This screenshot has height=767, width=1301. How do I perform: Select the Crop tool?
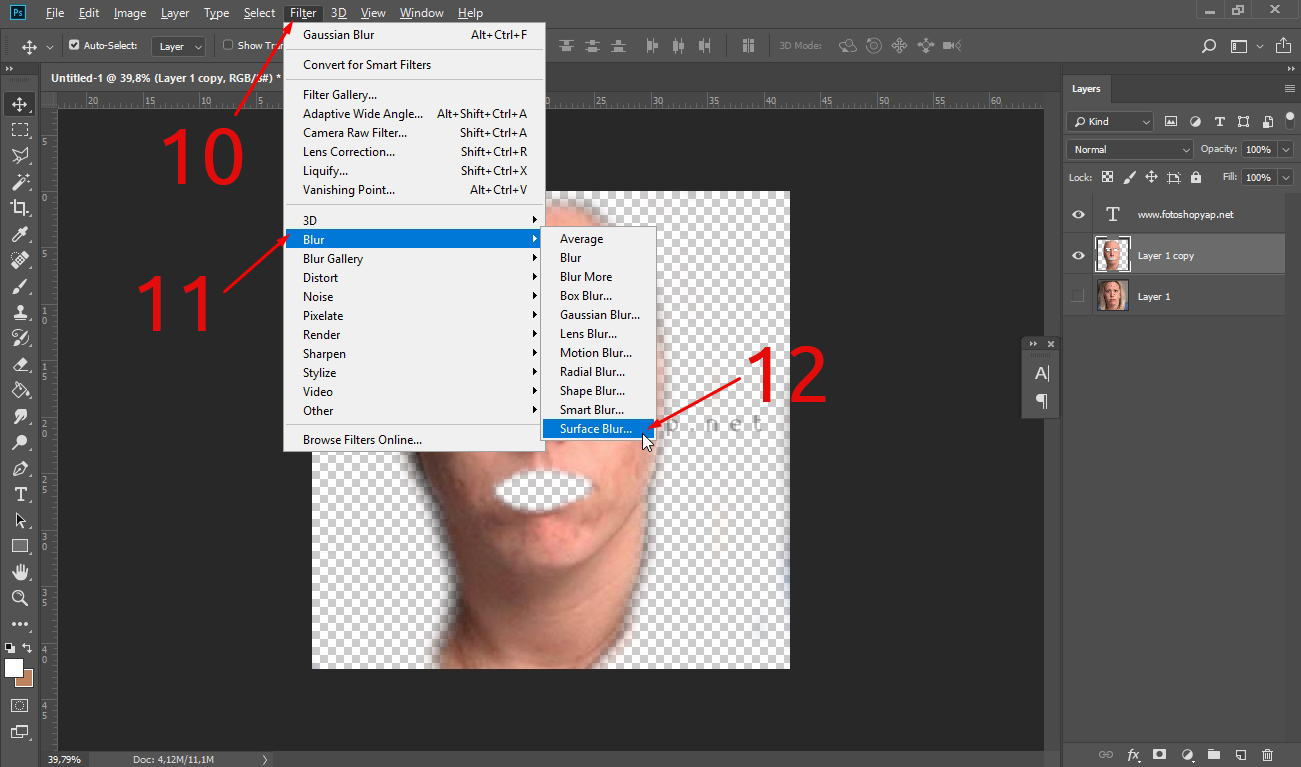tap(19, 208)
